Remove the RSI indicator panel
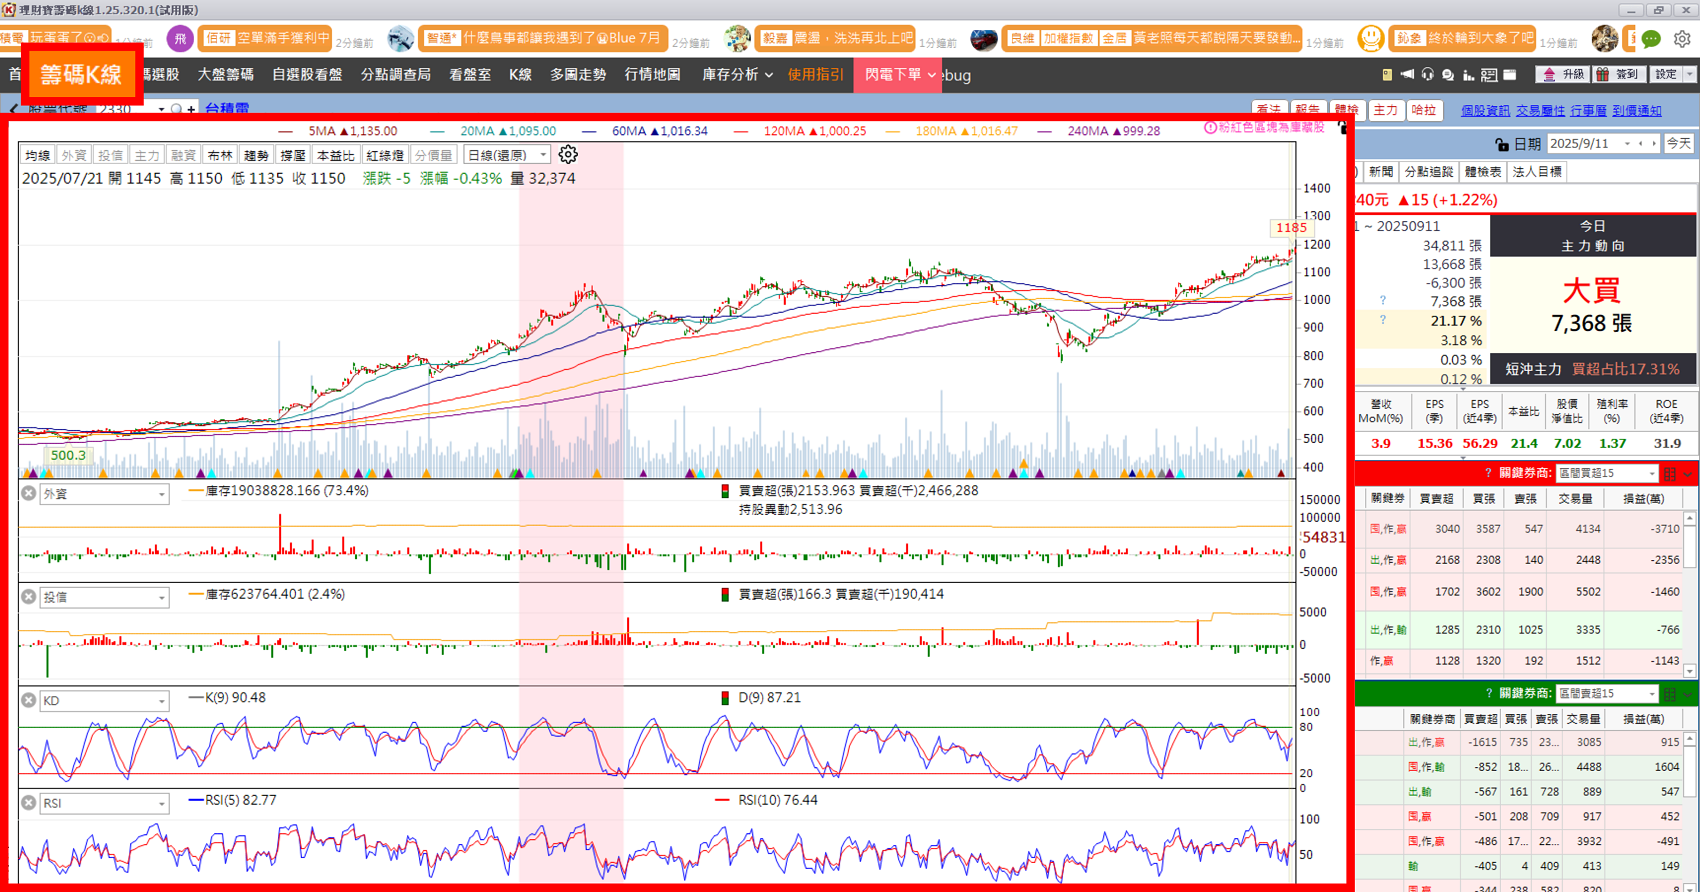 click(29, 803)
